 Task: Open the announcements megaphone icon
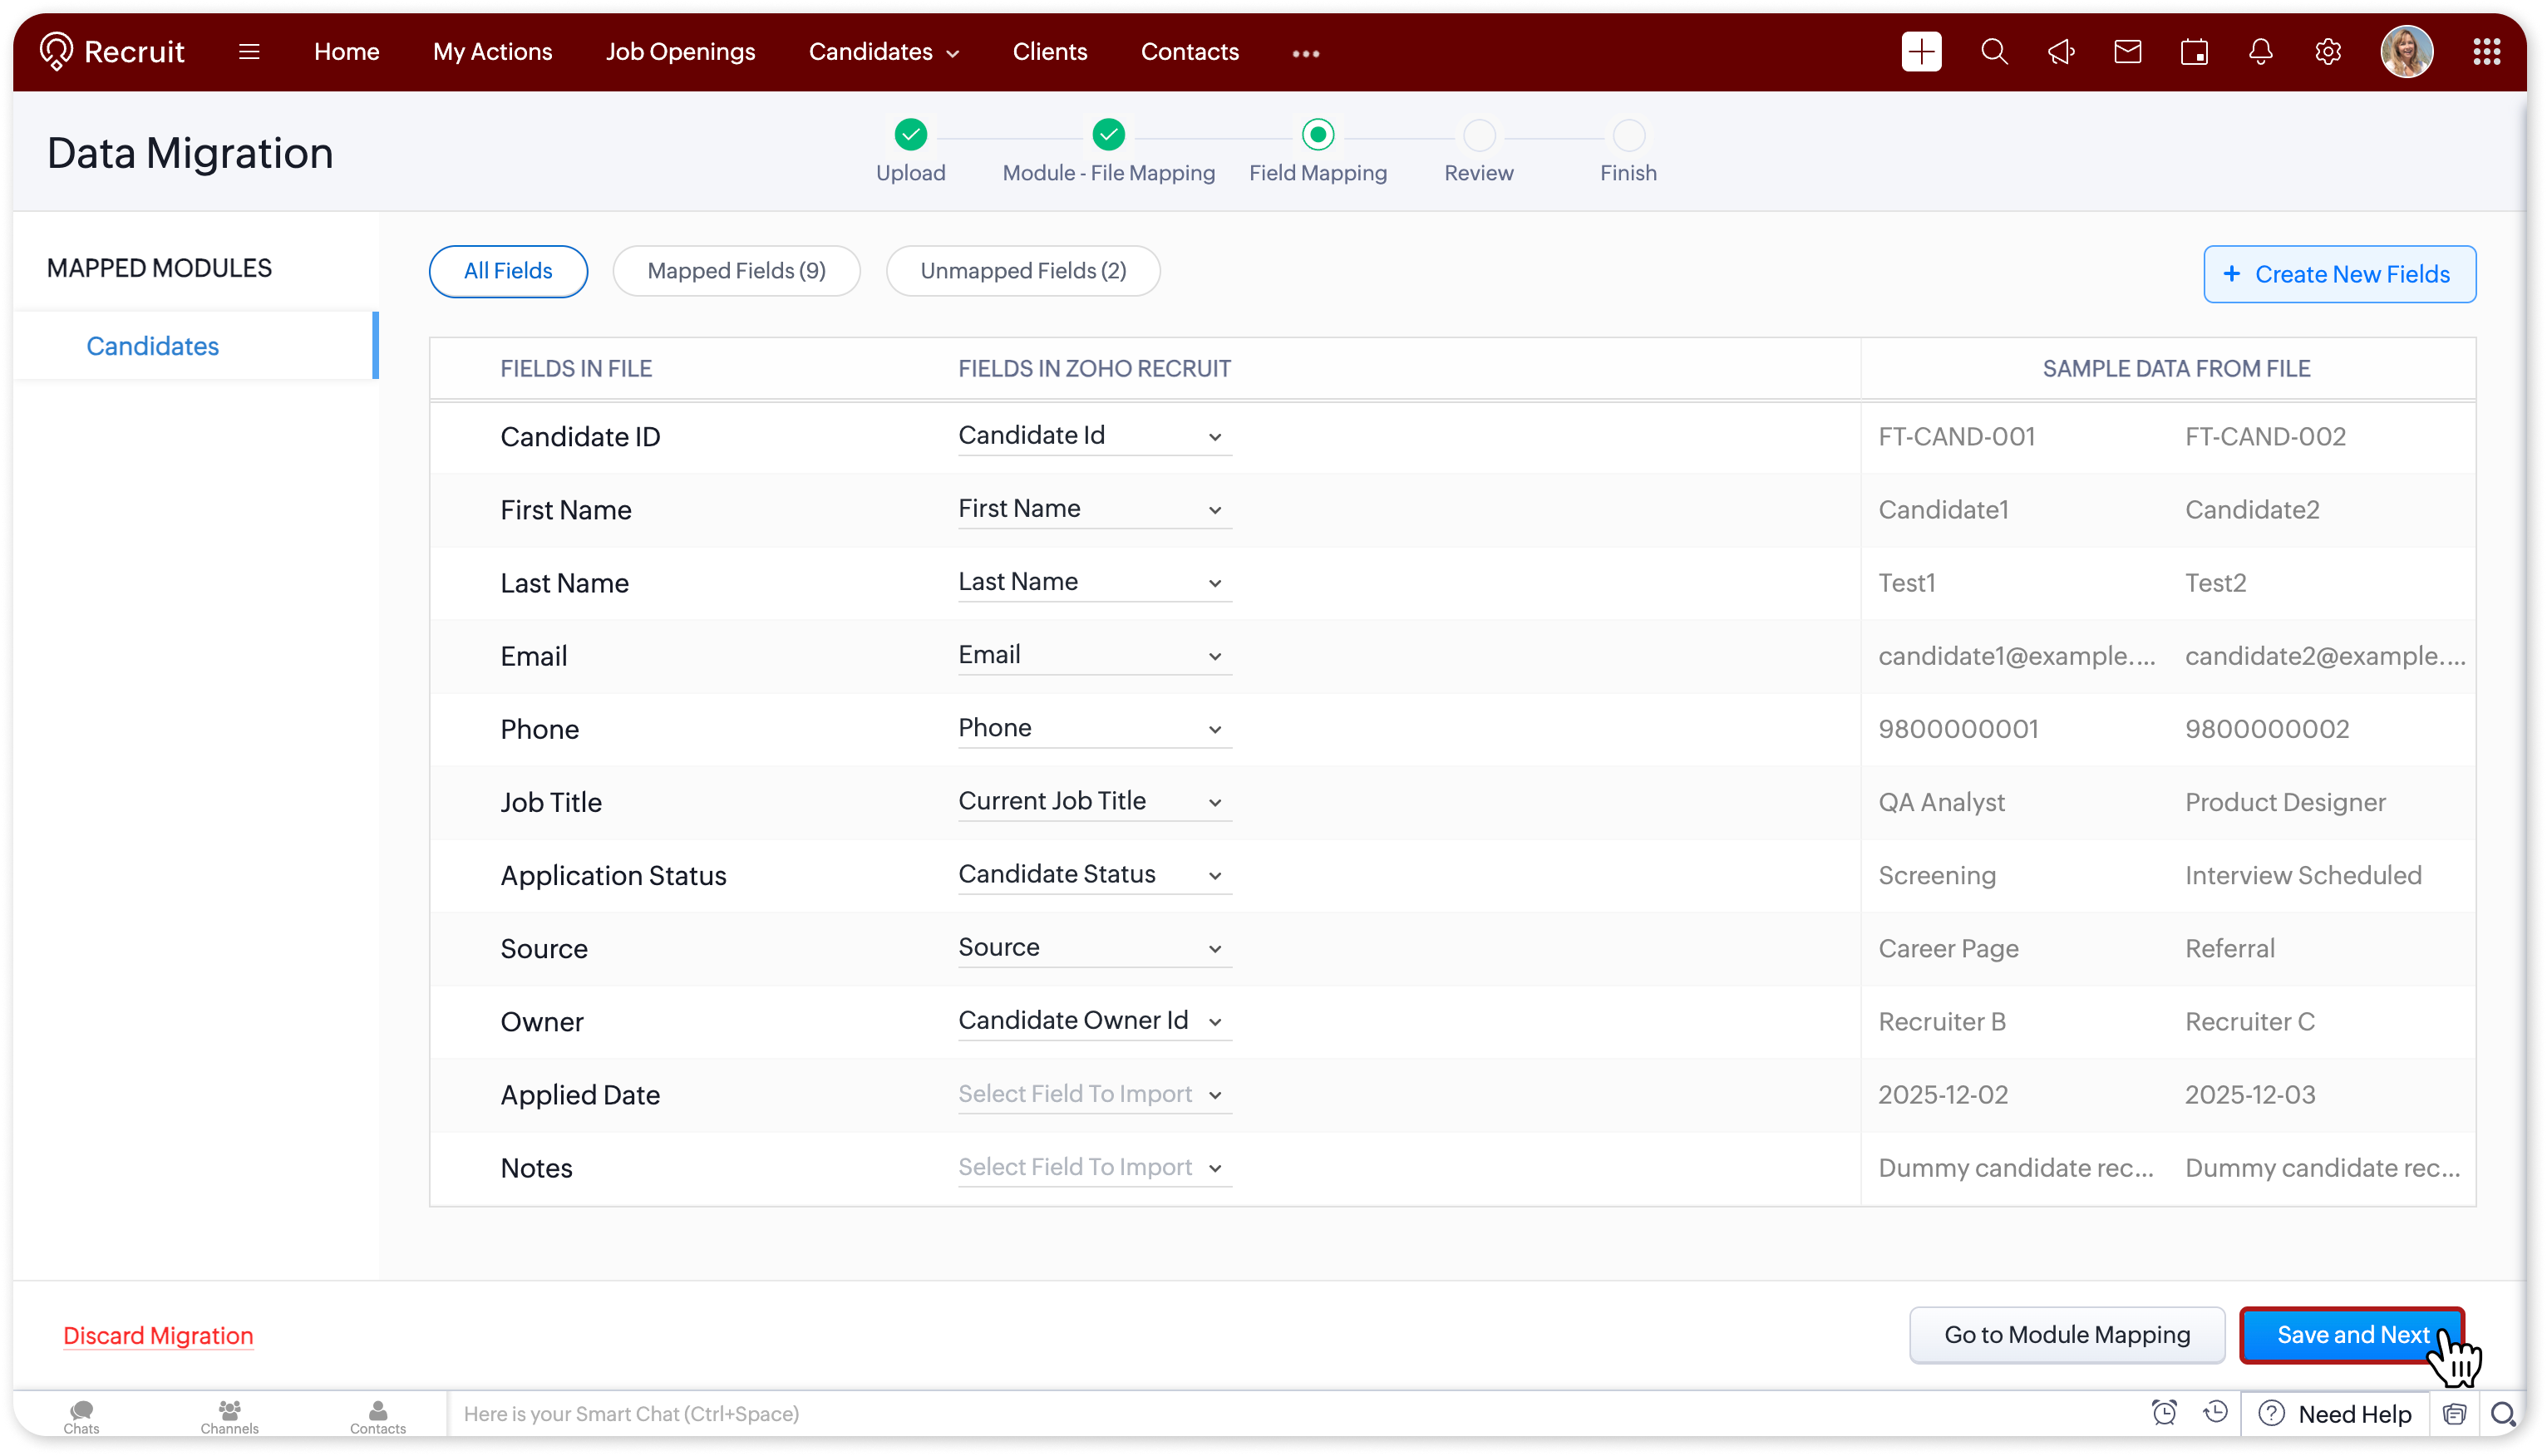pos(2061,52)
